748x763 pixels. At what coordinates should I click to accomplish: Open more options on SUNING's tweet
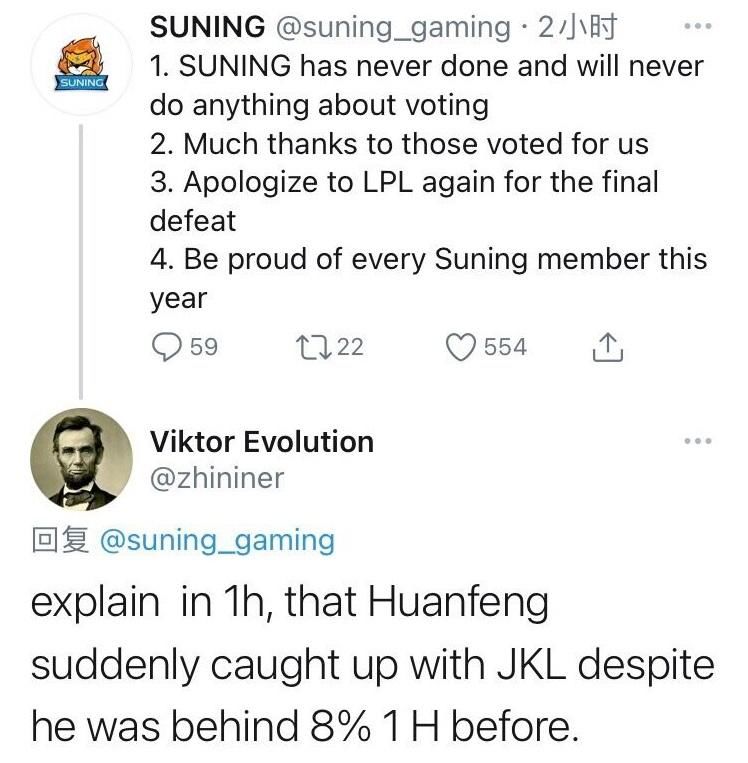coord(697,25)
